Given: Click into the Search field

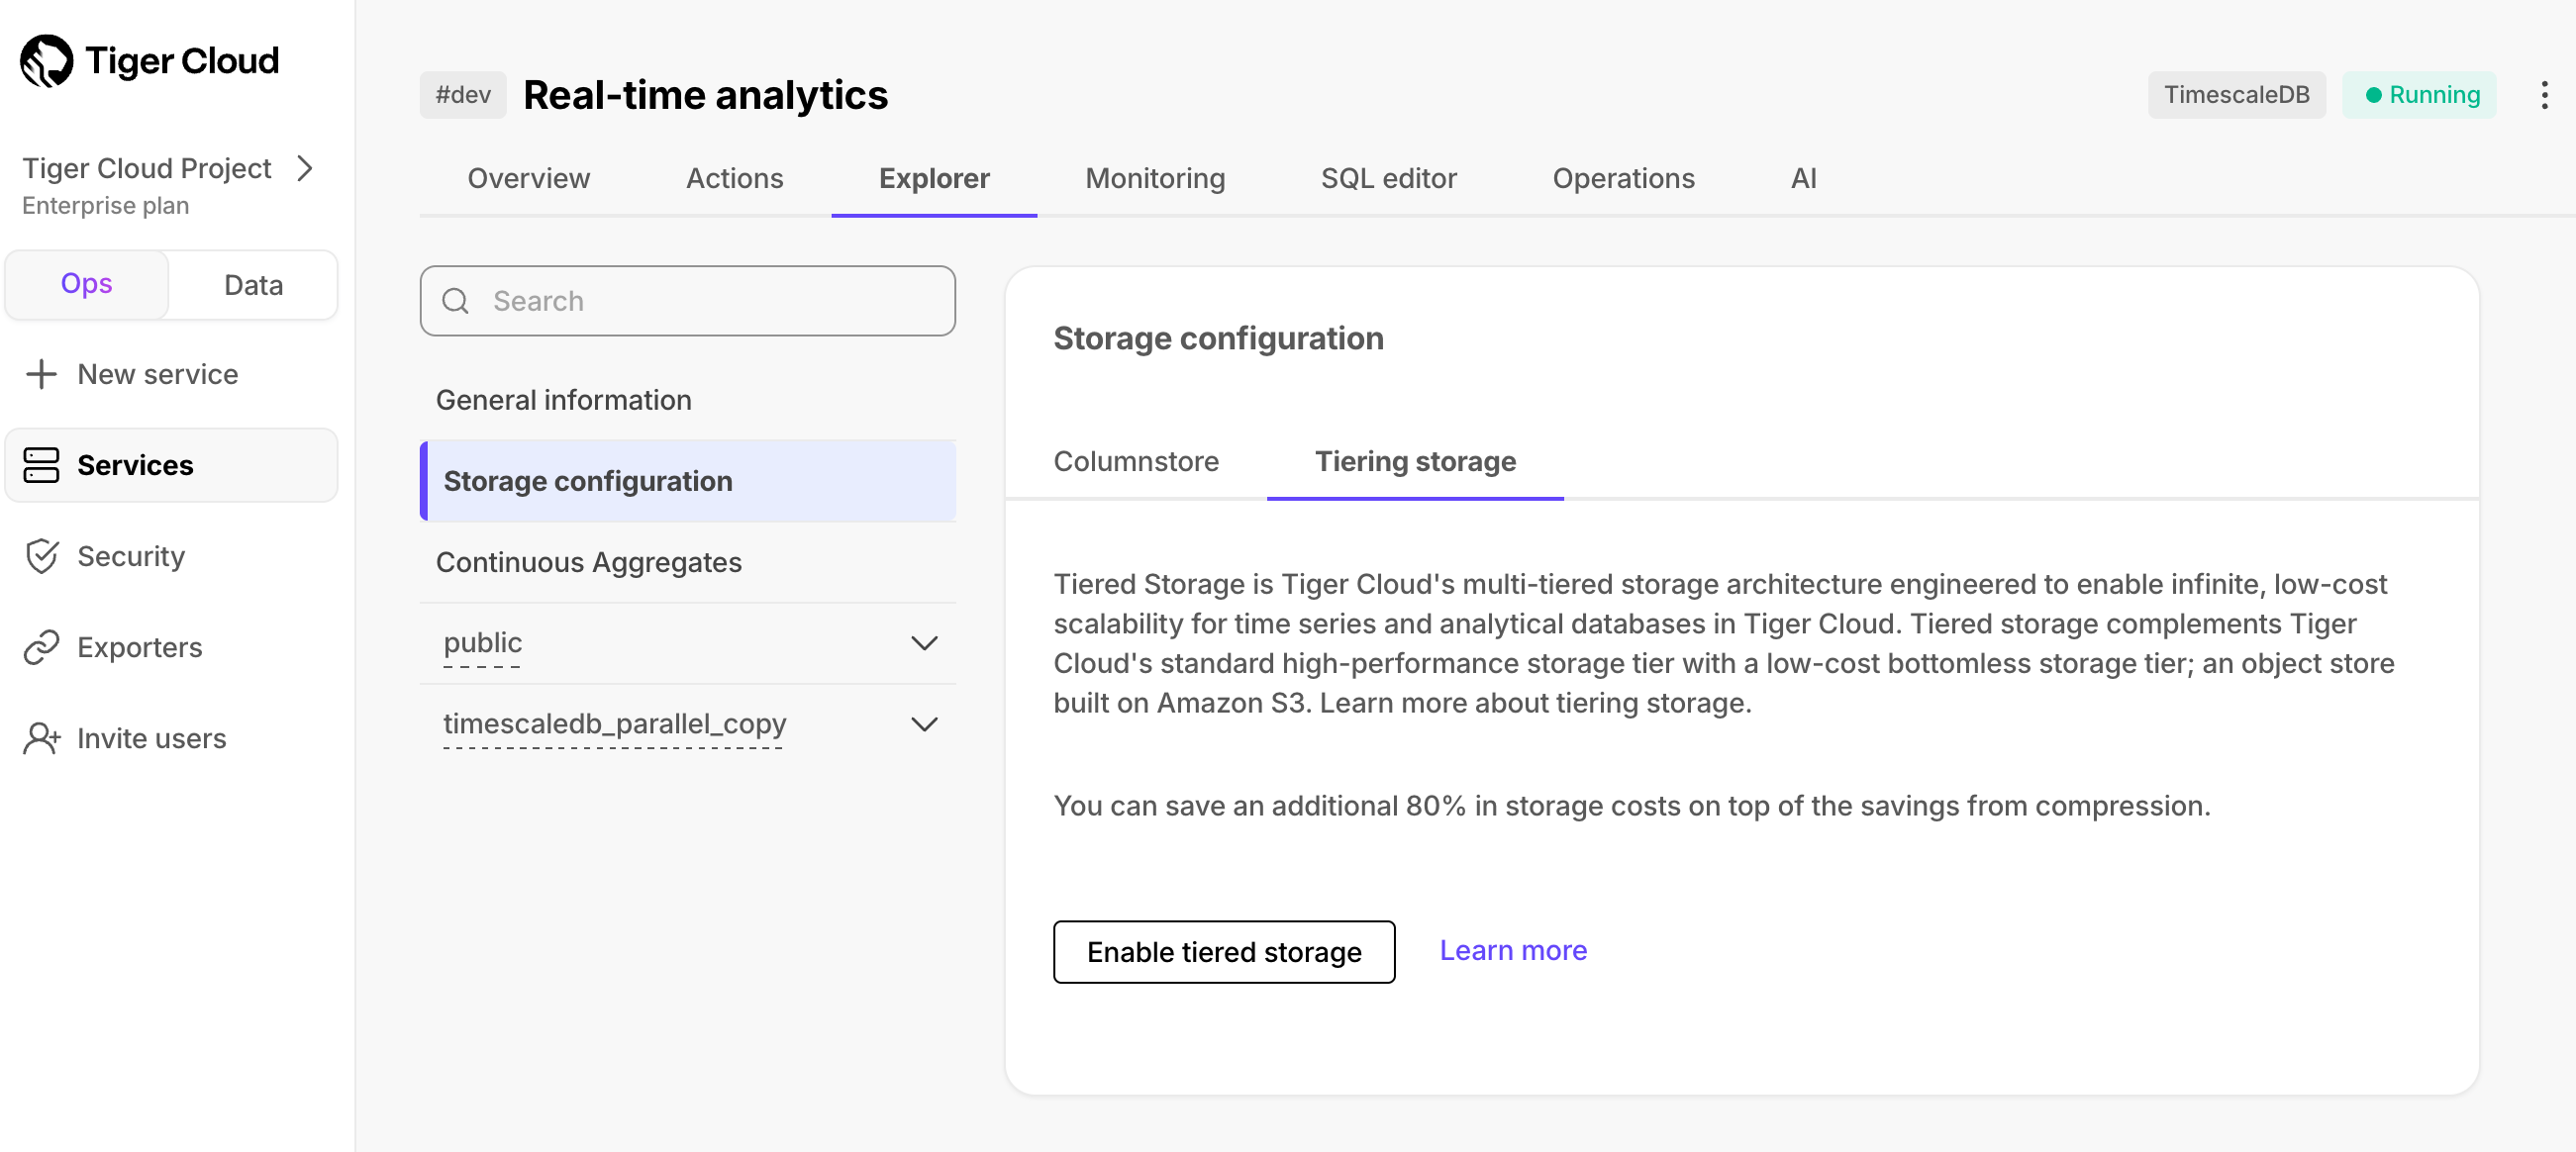Looking at the screenshot, I should point(688,301).
